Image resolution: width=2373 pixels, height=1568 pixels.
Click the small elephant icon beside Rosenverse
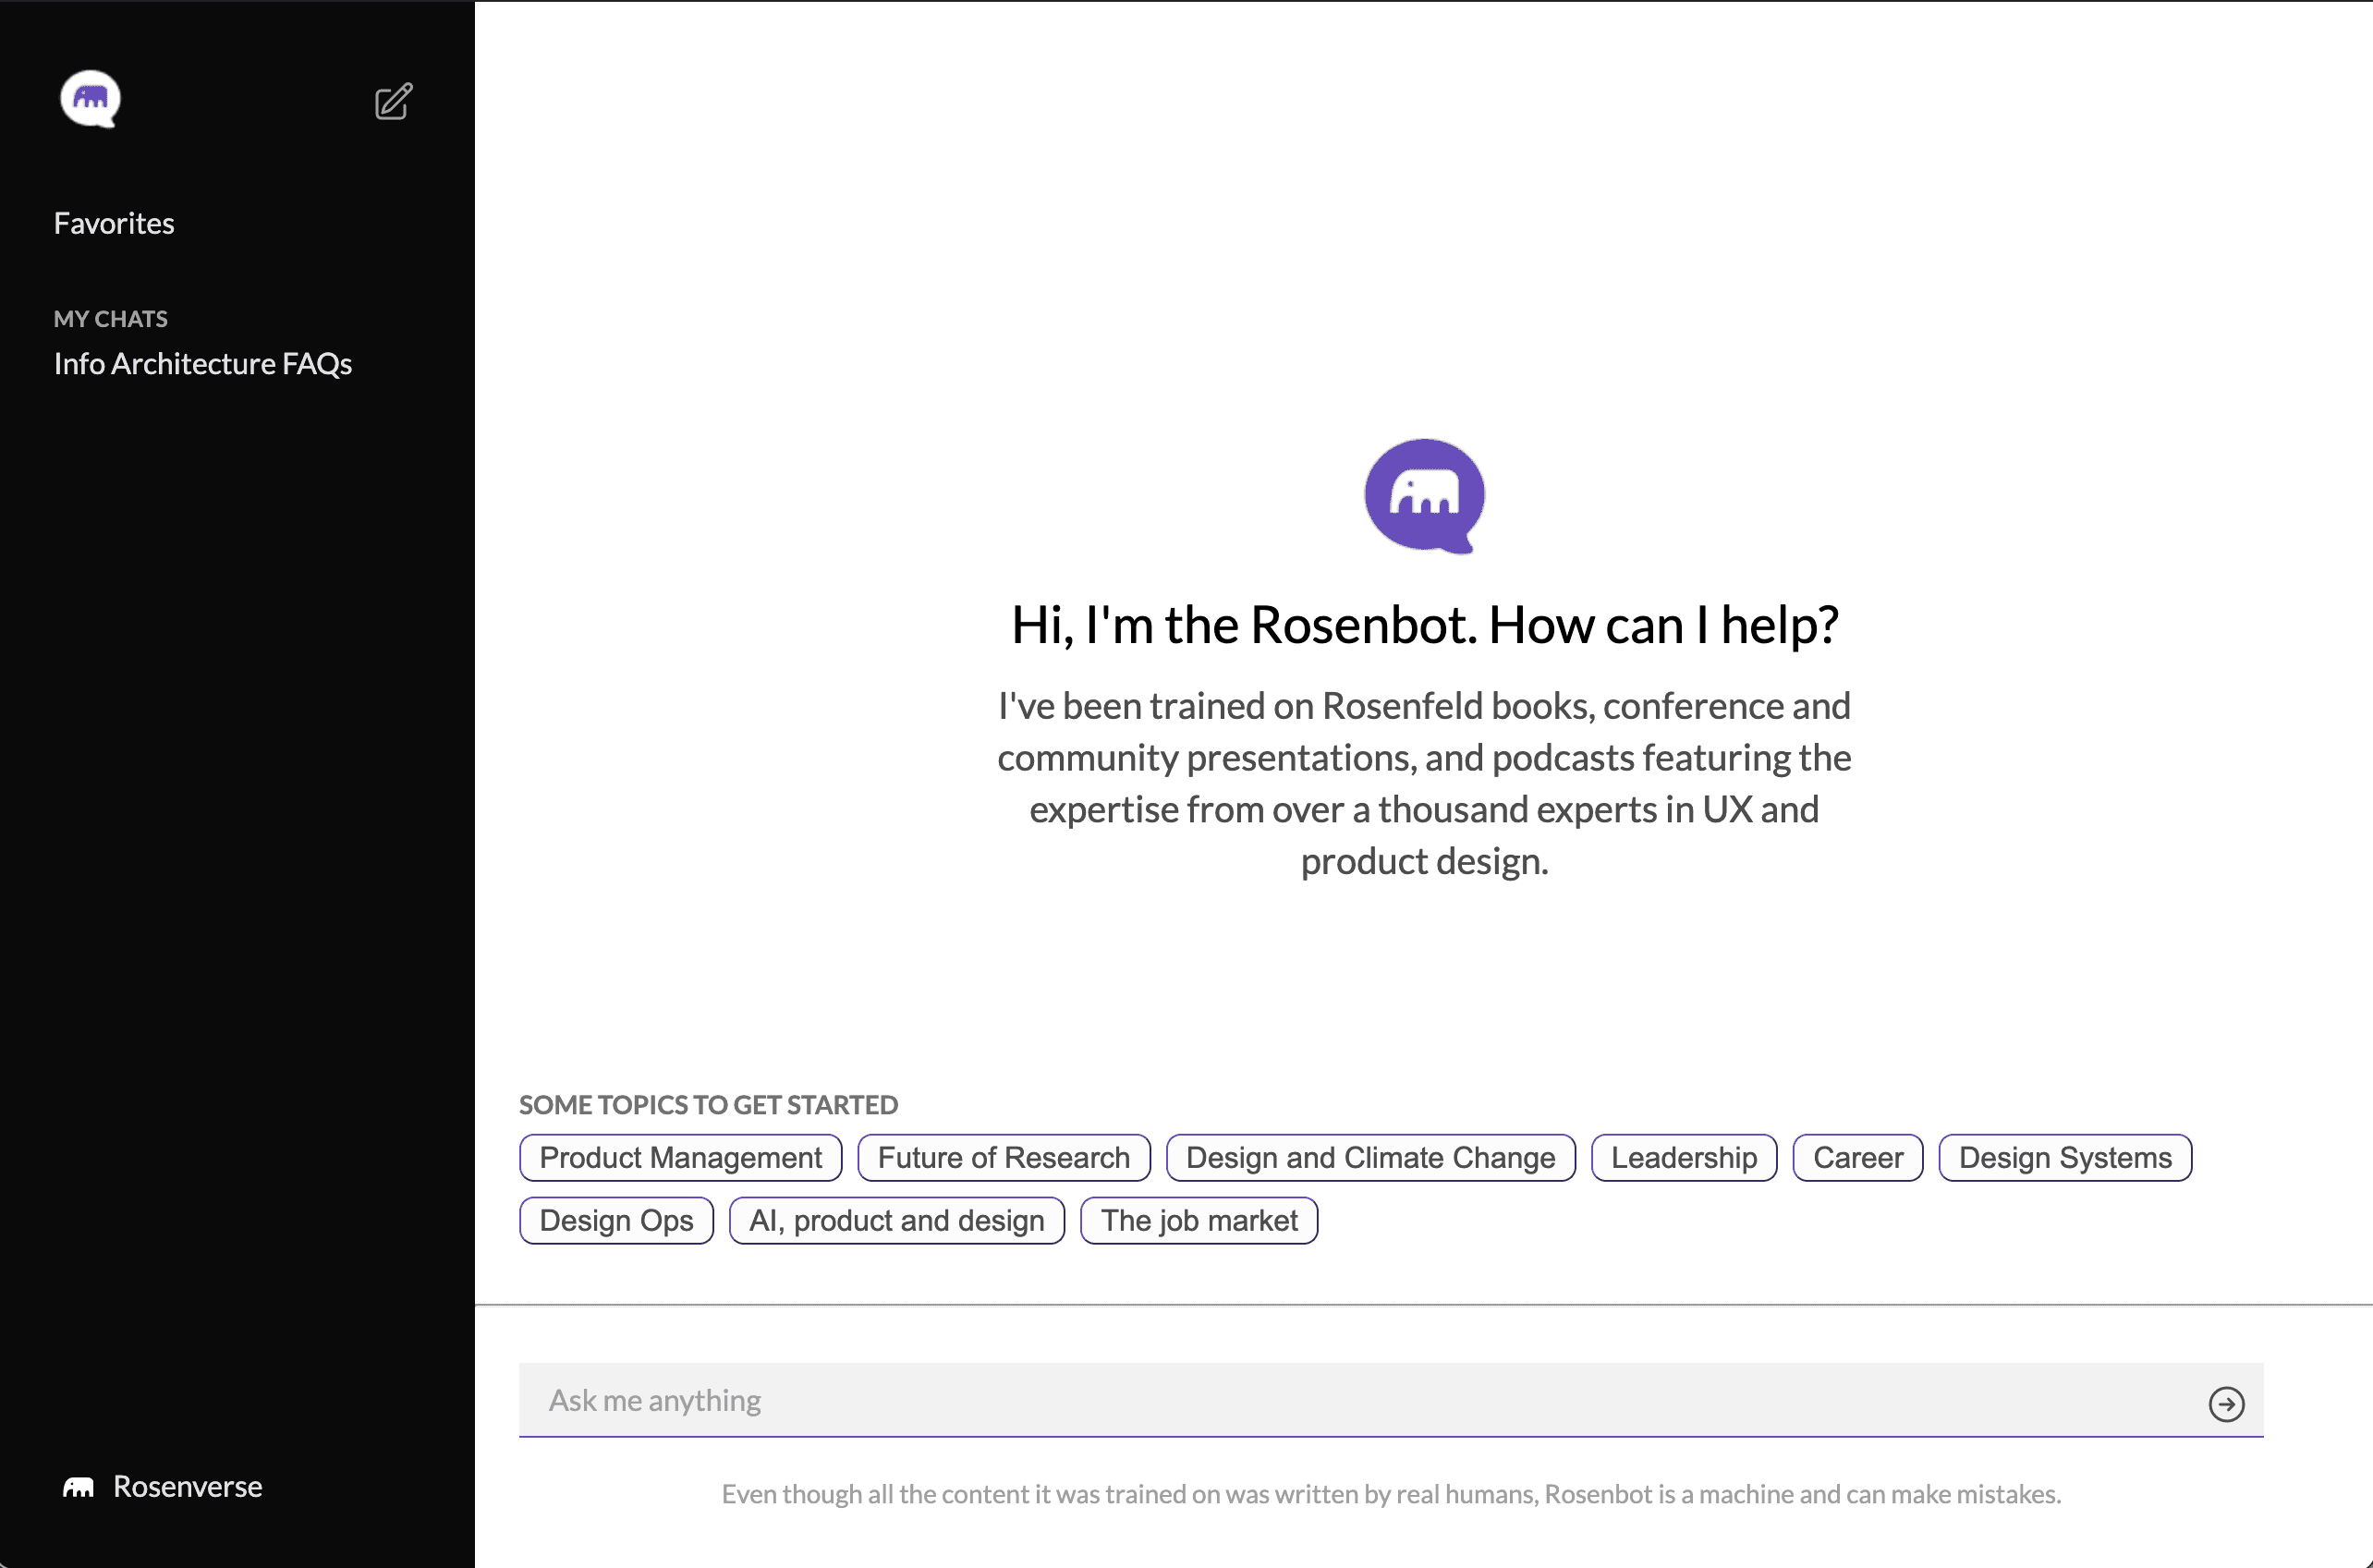(78, 1487)
